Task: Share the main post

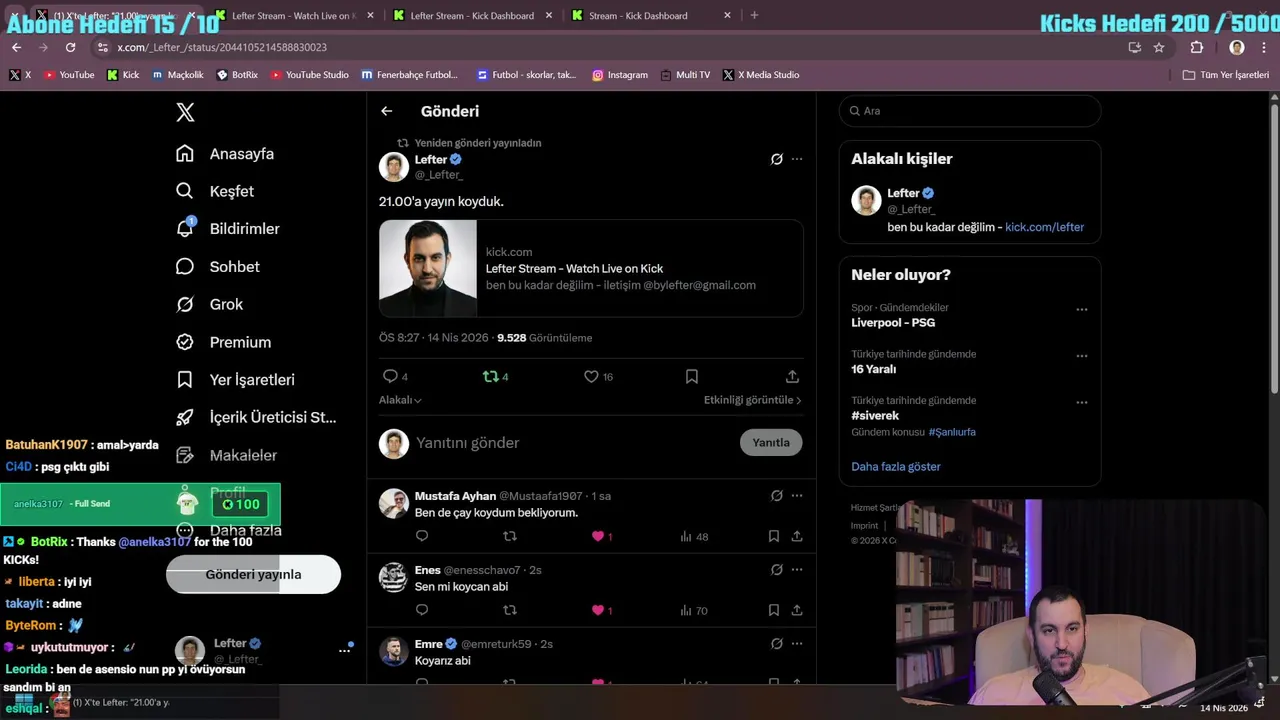Action: point(792,377)
